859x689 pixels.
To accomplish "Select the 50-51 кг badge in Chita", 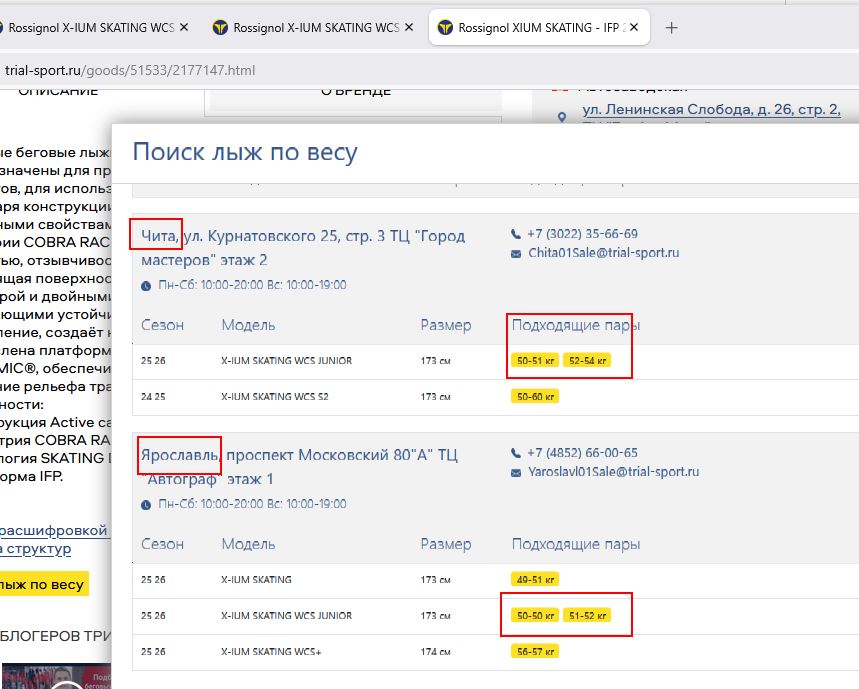I will pyautogui.click(x=535, y=360).
